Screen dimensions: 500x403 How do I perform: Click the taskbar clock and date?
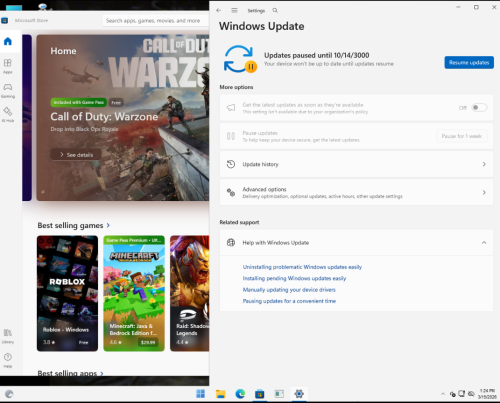pos(487,394)
